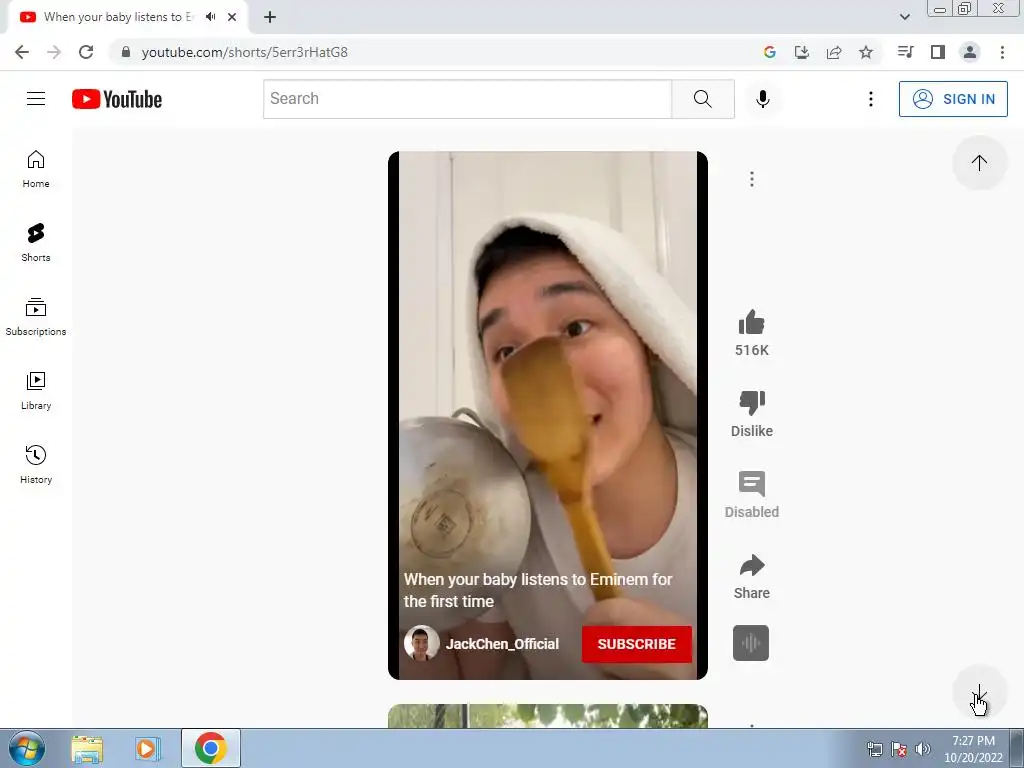Open the Chrome three-dot menu
The height and width of the screenshot is (768, 1024).
coord(1002,52)
